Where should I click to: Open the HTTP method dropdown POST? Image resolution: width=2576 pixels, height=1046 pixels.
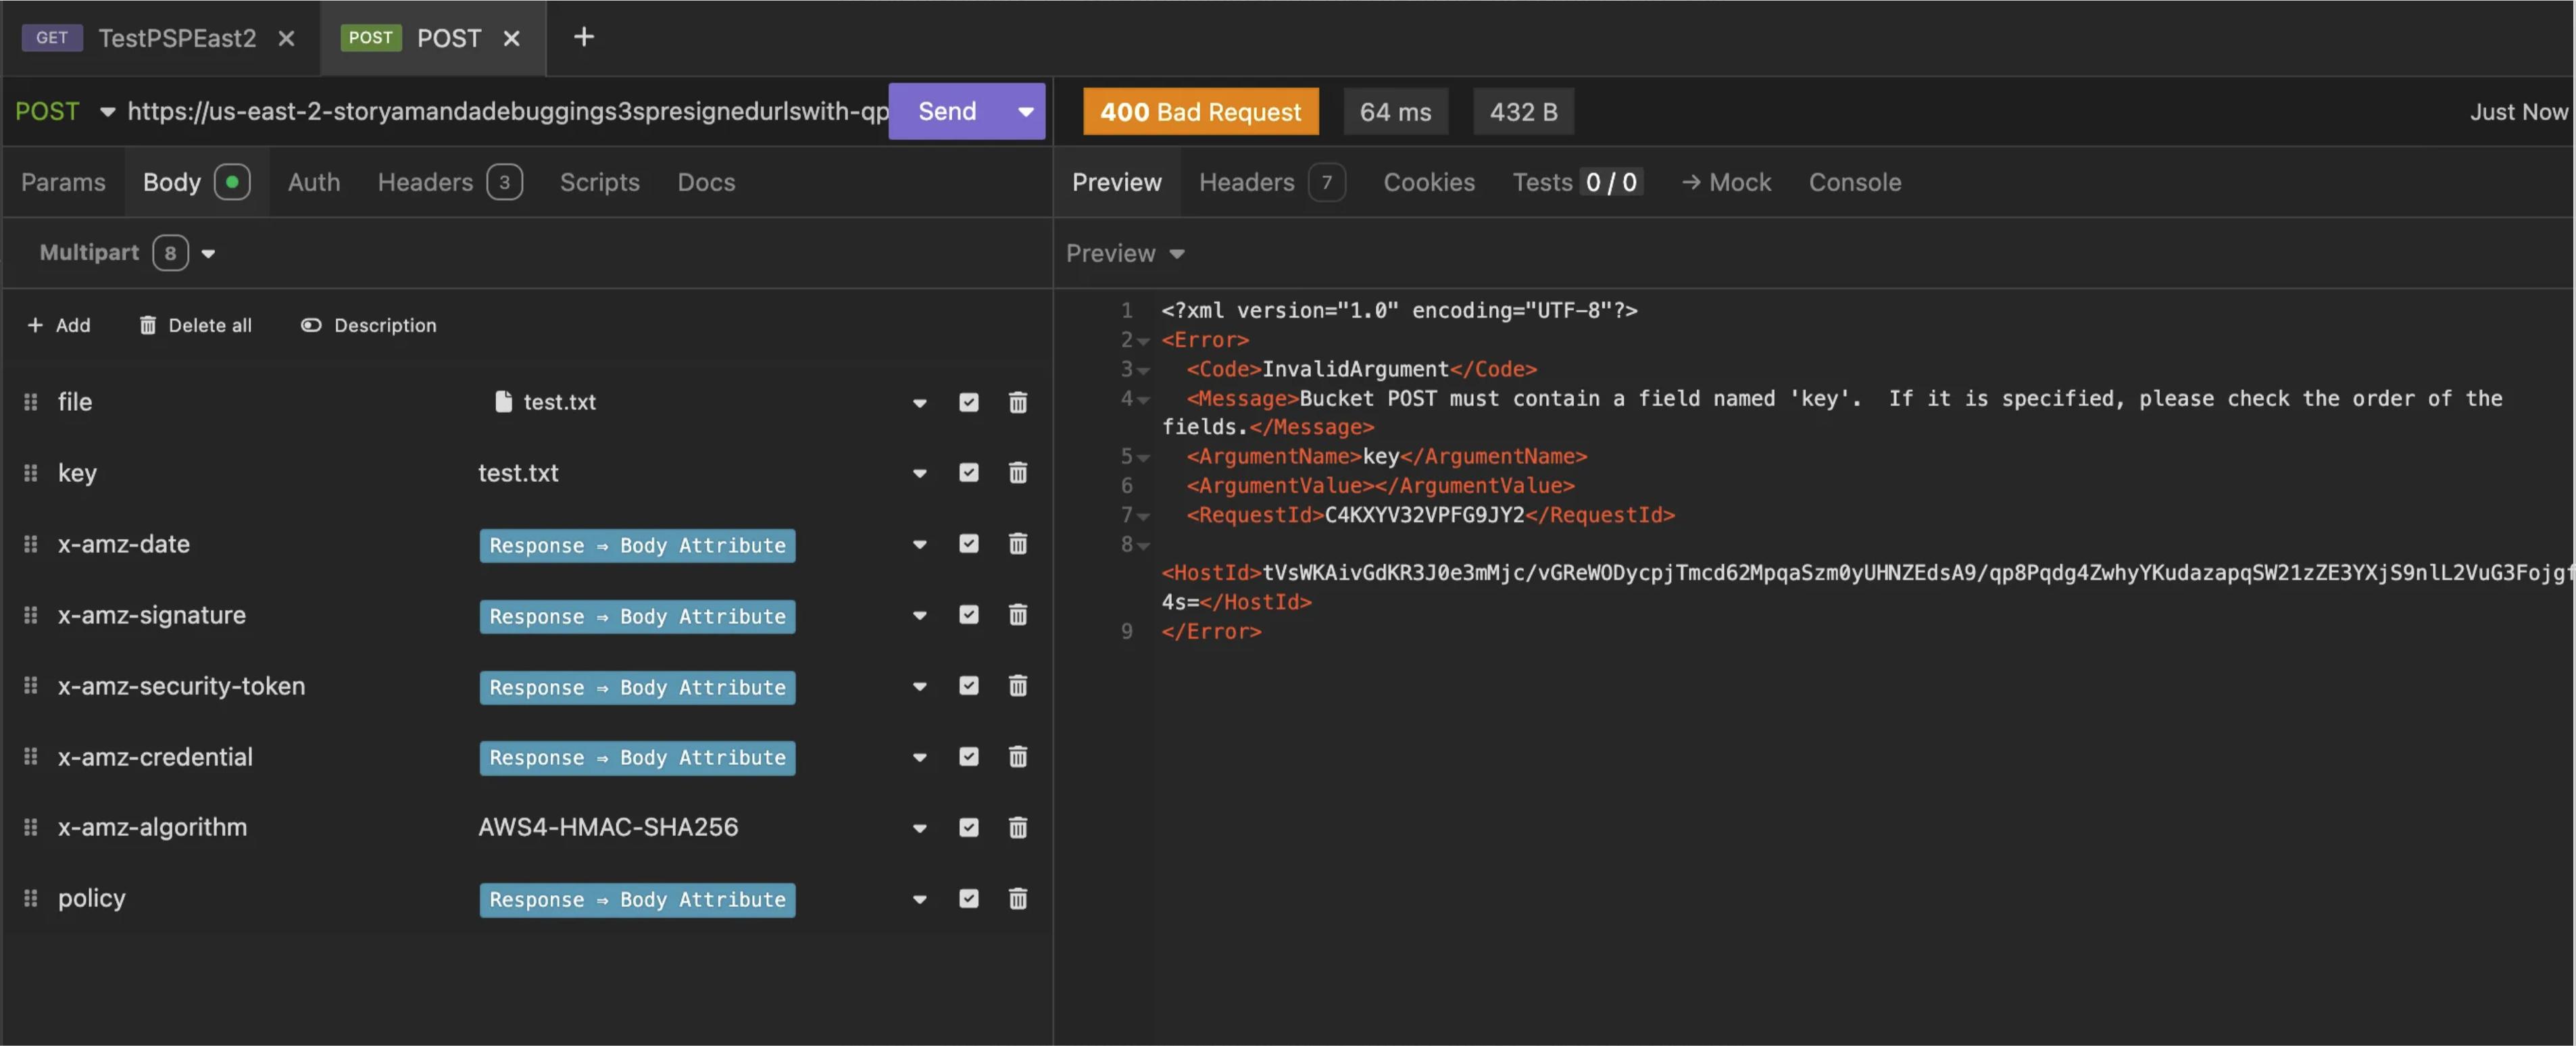pyautogui.click(x=65, y=111)
